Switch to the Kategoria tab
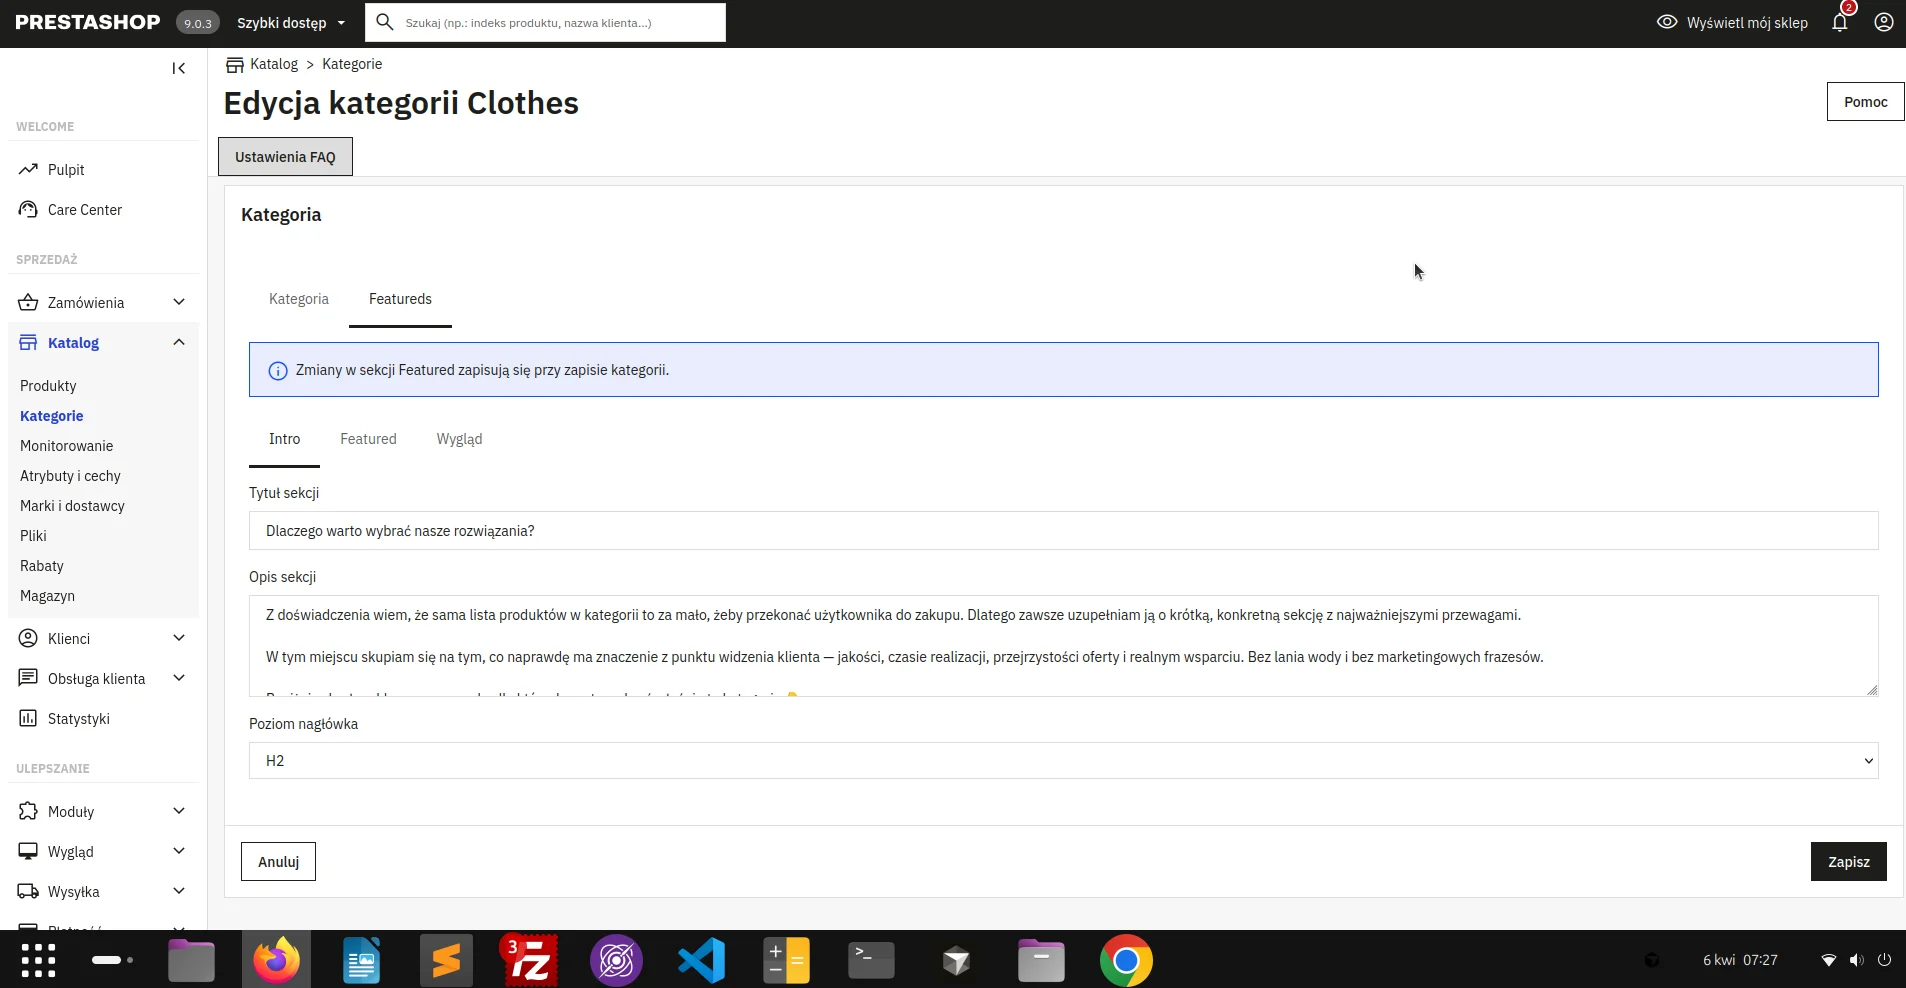 (x=298, y=299)
